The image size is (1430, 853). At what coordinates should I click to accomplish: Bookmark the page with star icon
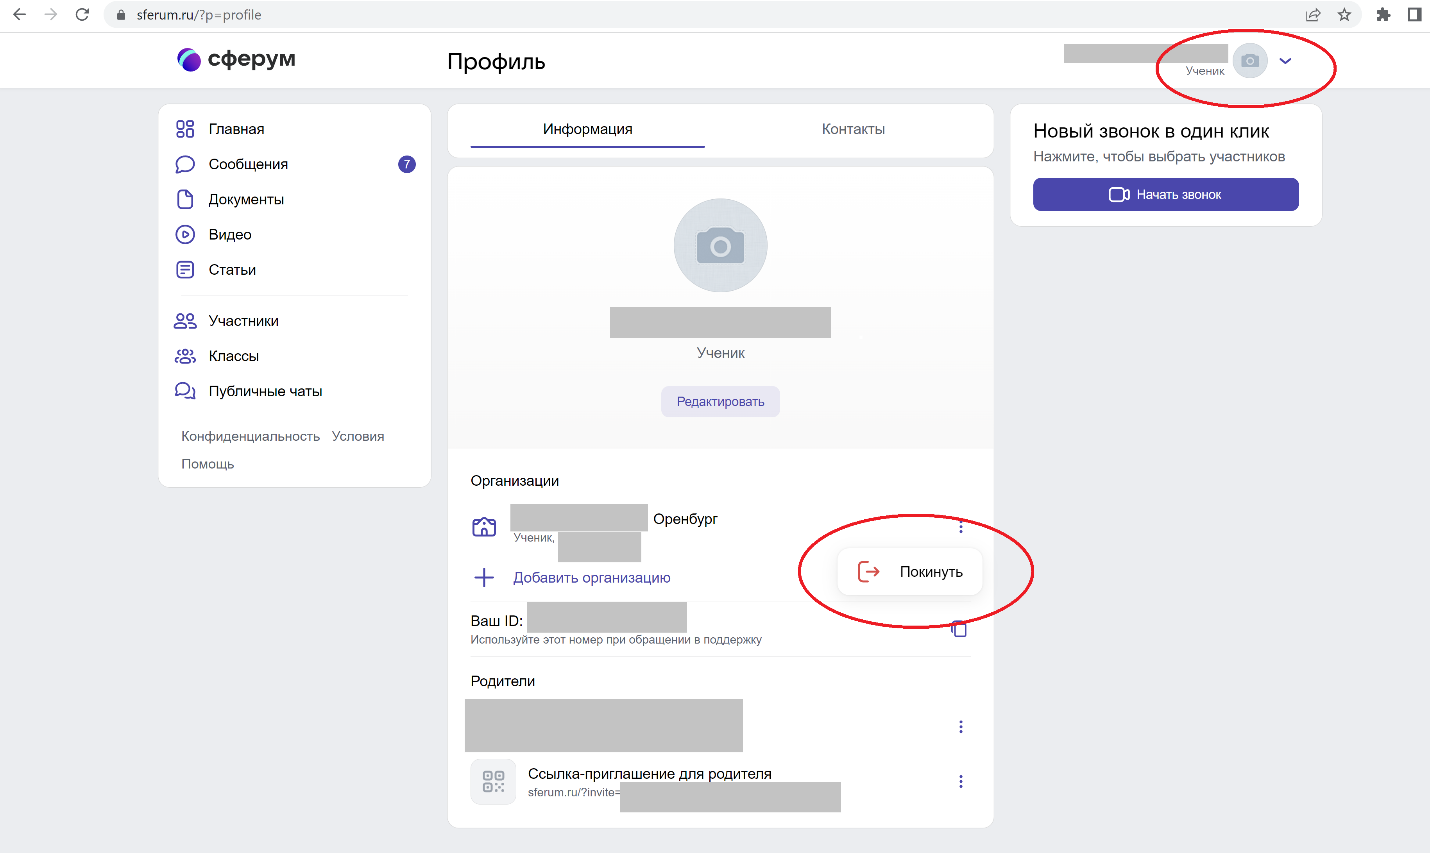[1344, 15]
